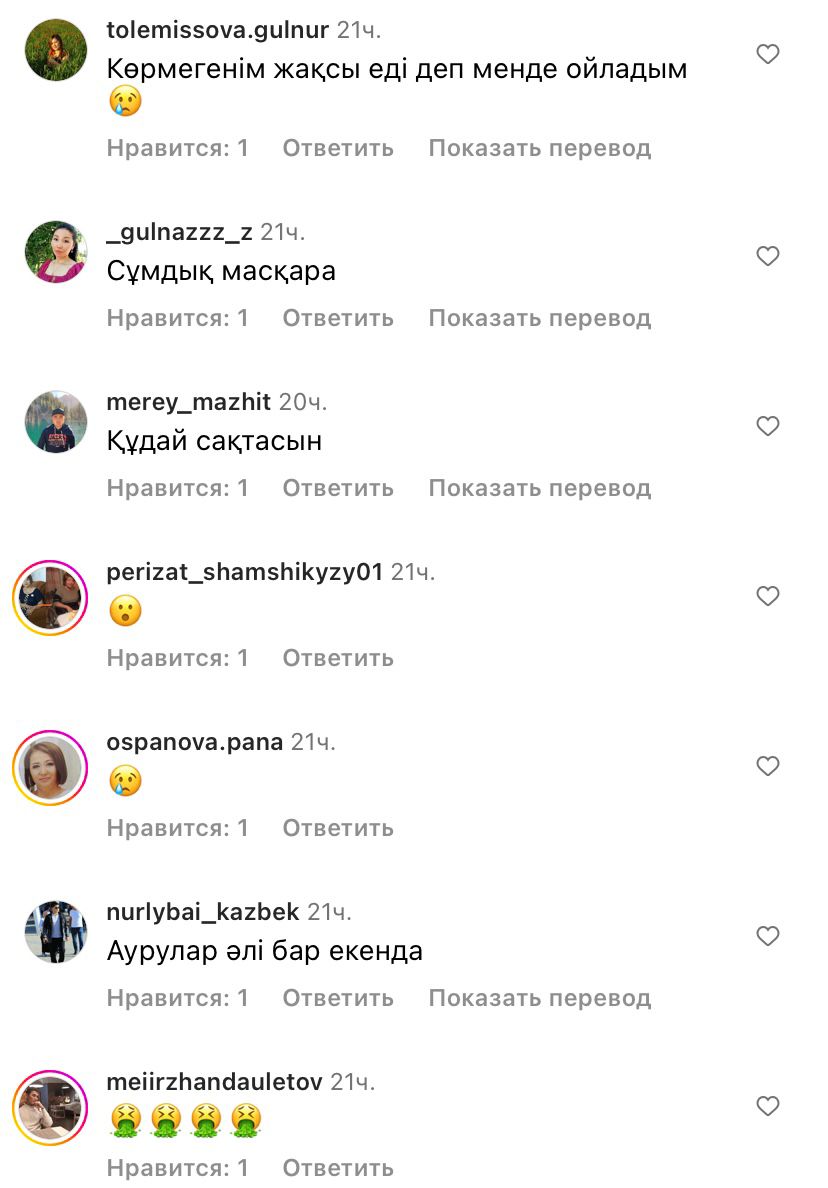Reply to _gulnazzz_z's comment
Screen dimensions: 828x1188
(x=338, y=318)
